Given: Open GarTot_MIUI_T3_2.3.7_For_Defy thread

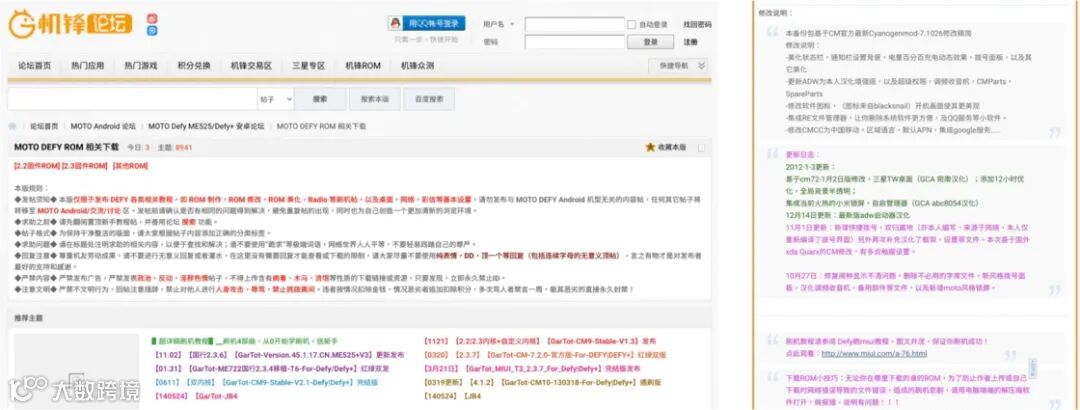Looking at the screenshot, I should click(532, 369).
